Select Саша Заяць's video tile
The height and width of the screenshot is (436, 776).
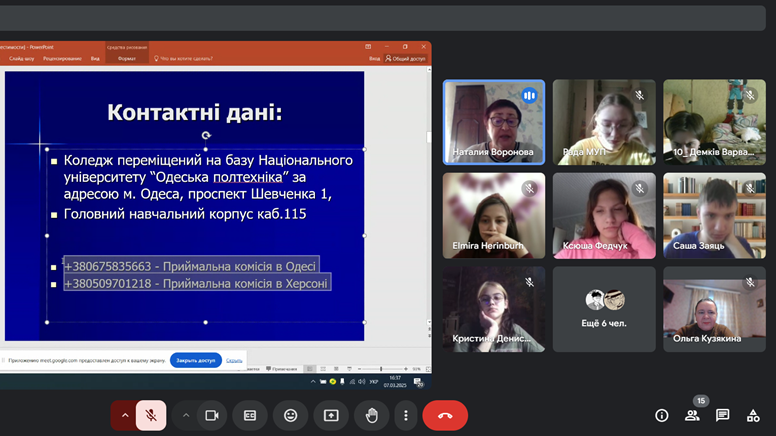point(714,215)
